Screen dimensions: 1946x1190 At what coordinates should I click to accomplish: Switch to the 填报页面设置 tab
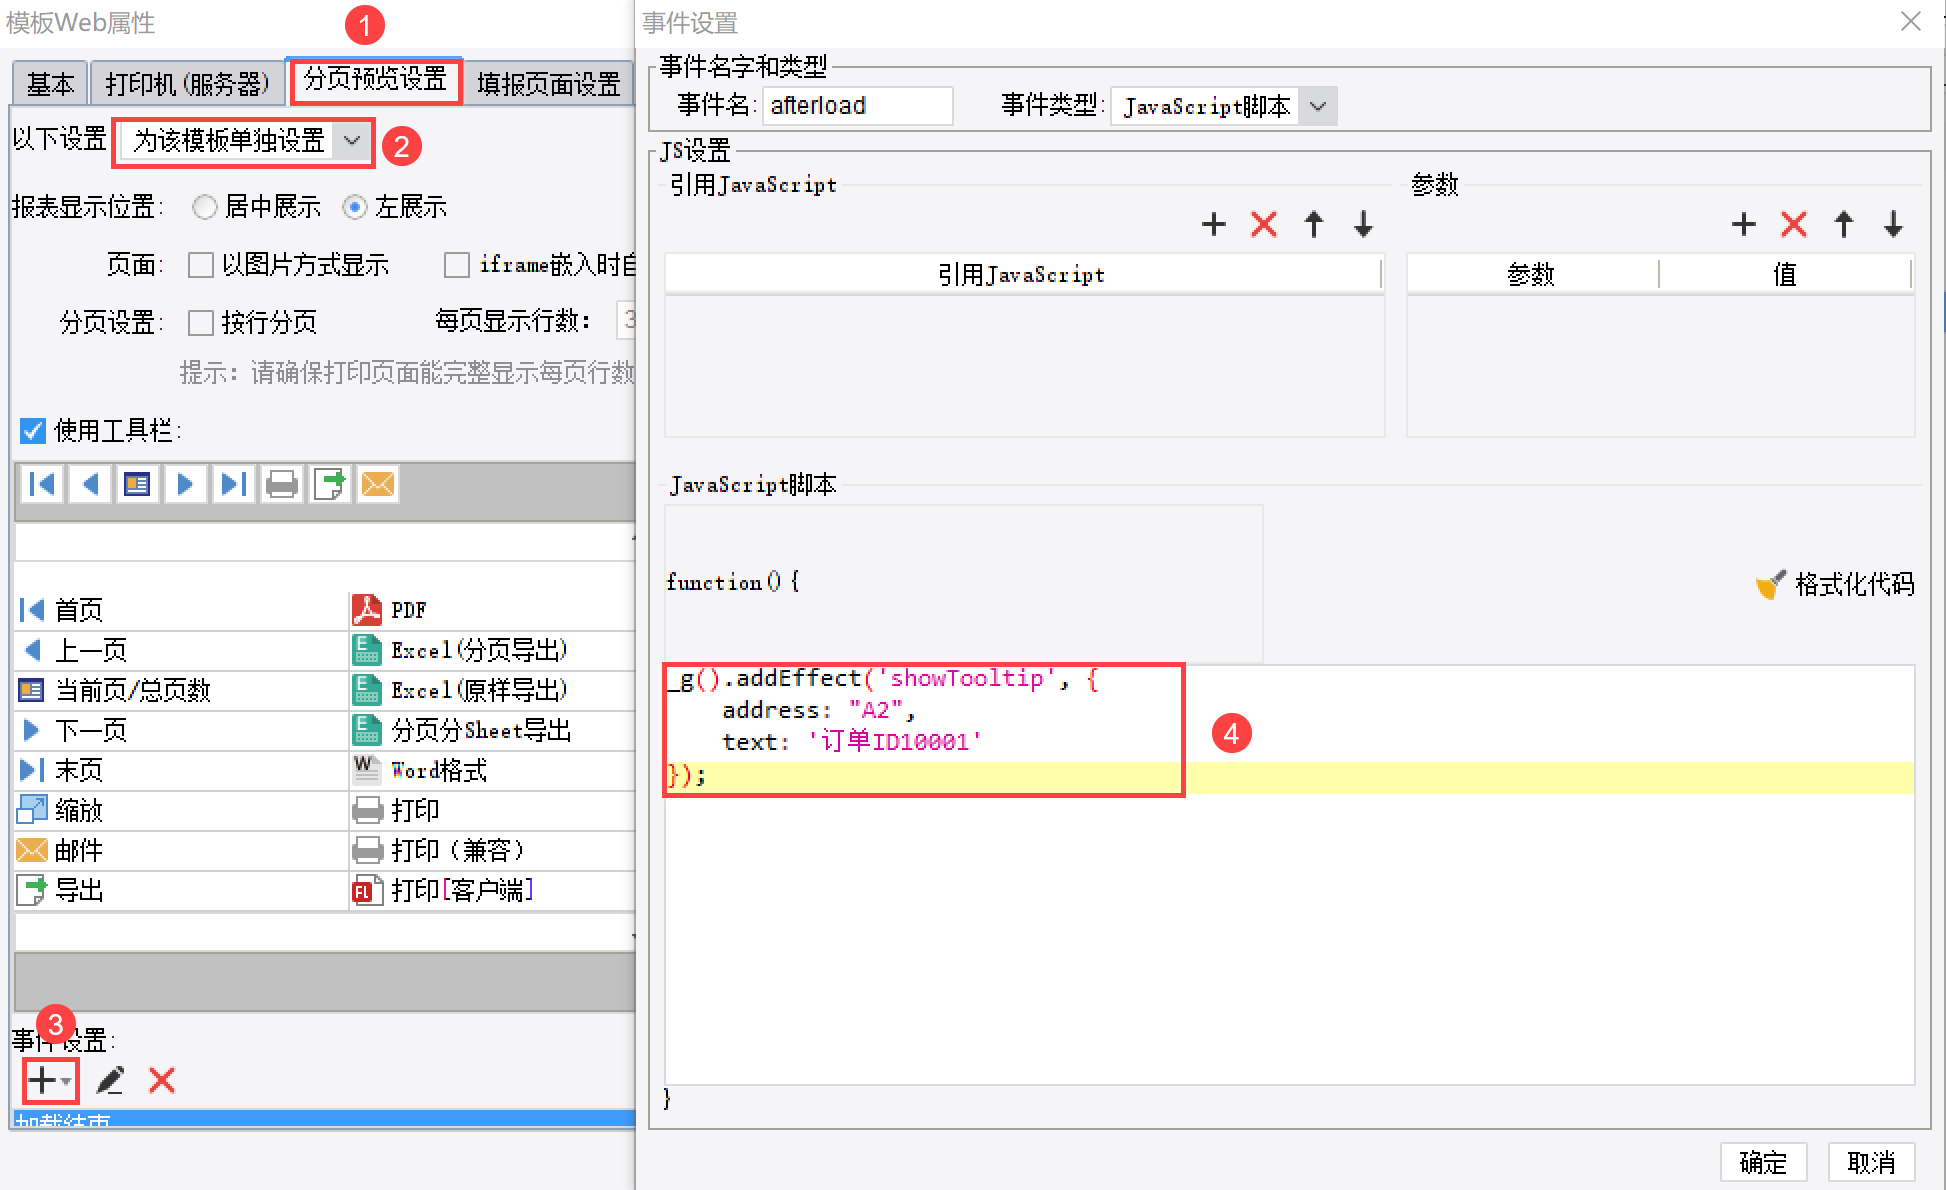coord(548,84)
